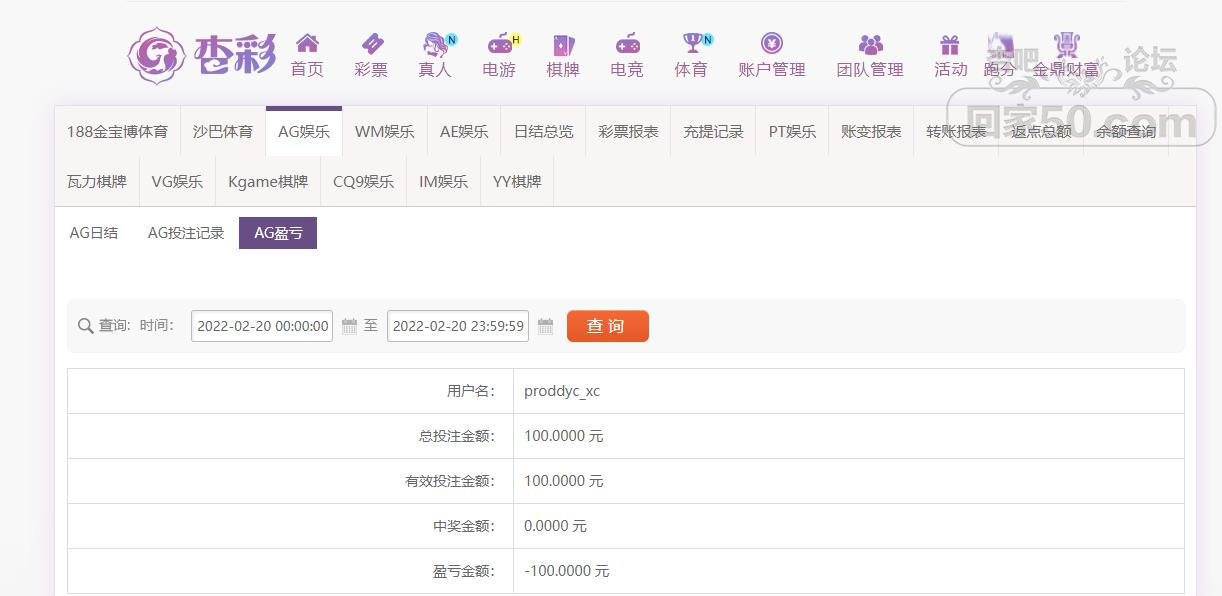This screenshot has width=1222, height=596.
Task: Open the 金鼎财富 navigation icon
Action: [x=1066, y=45]
